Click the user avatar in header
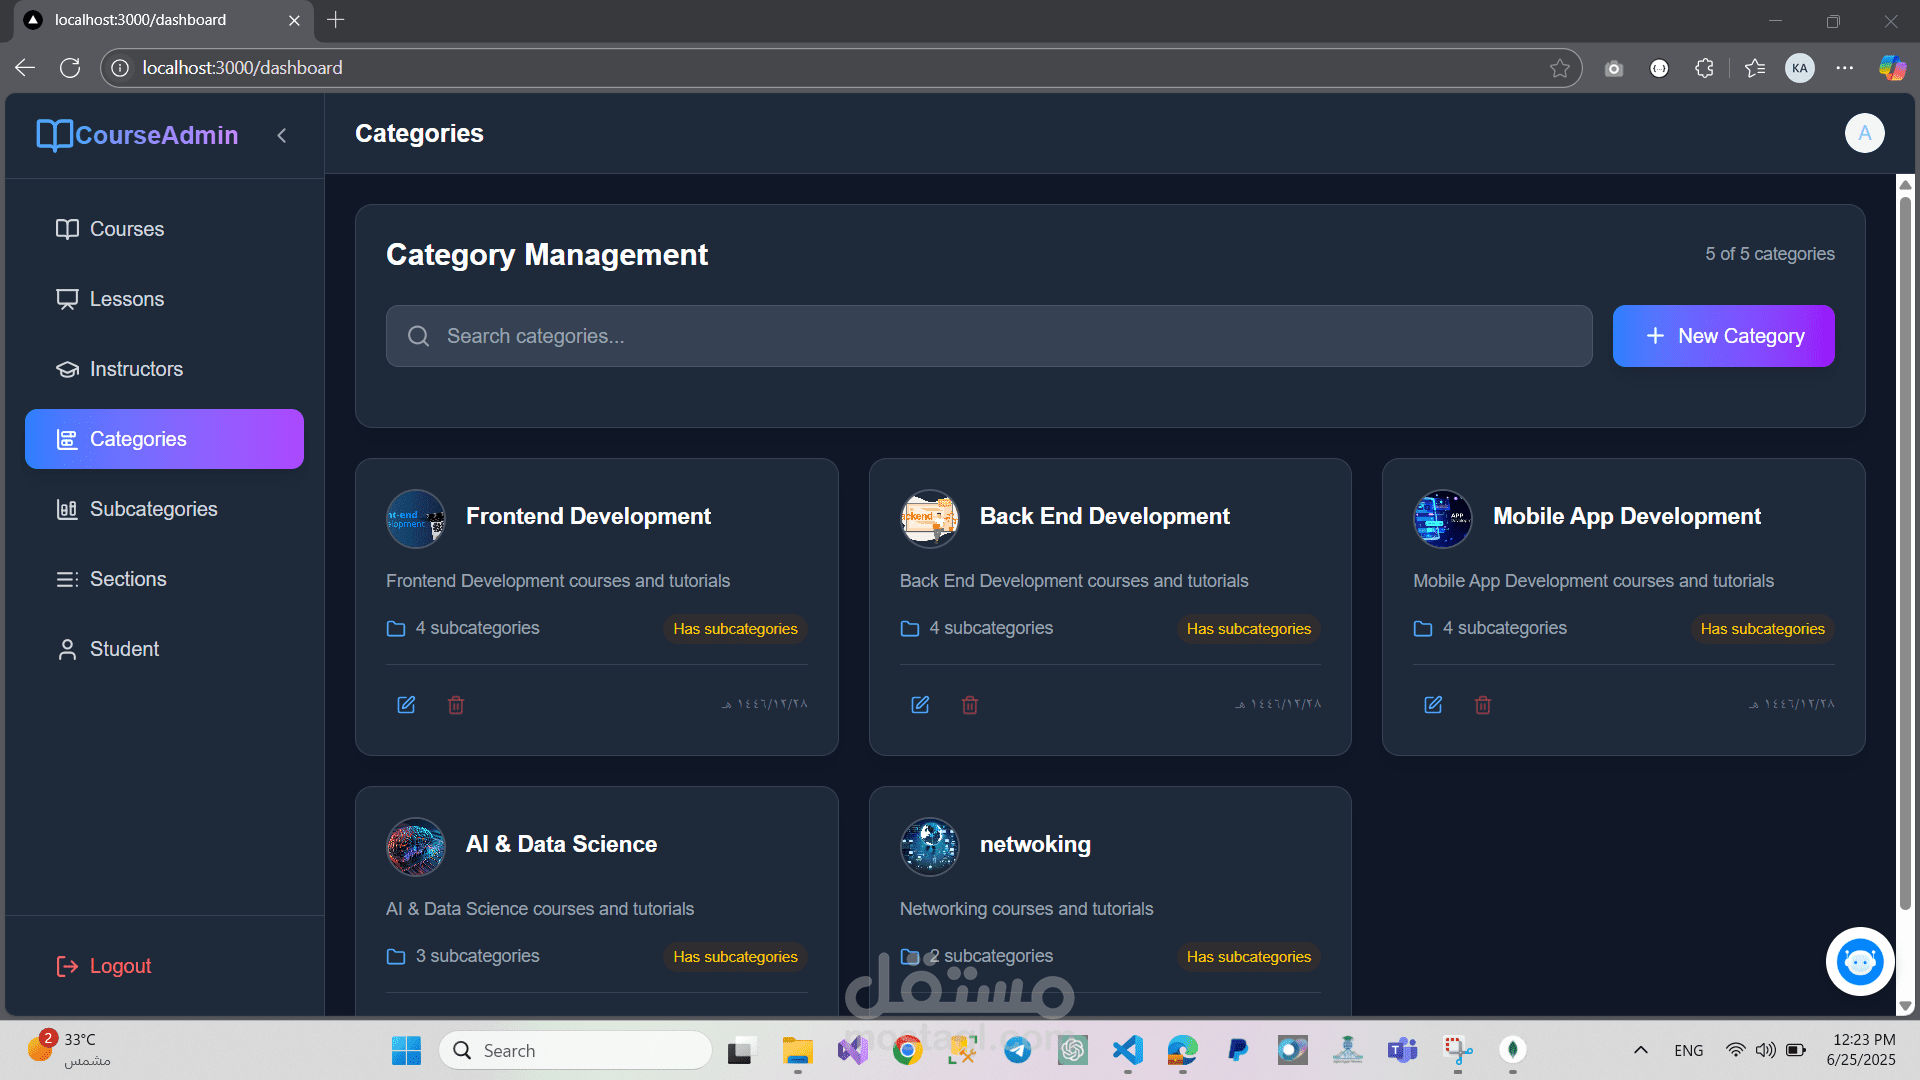 tap(1864, 133)
